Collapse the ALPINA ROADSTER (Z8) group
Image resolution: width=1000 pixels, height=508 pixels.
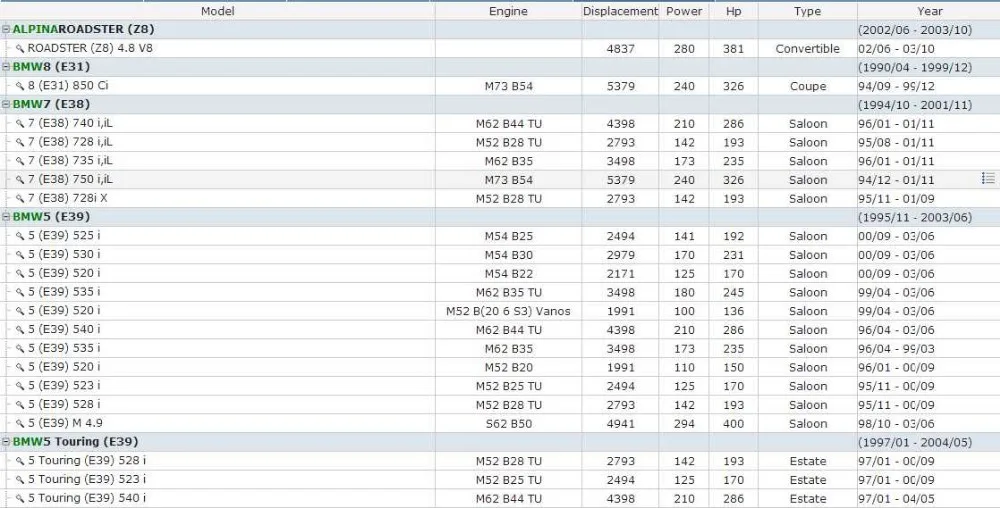(6, 29)
